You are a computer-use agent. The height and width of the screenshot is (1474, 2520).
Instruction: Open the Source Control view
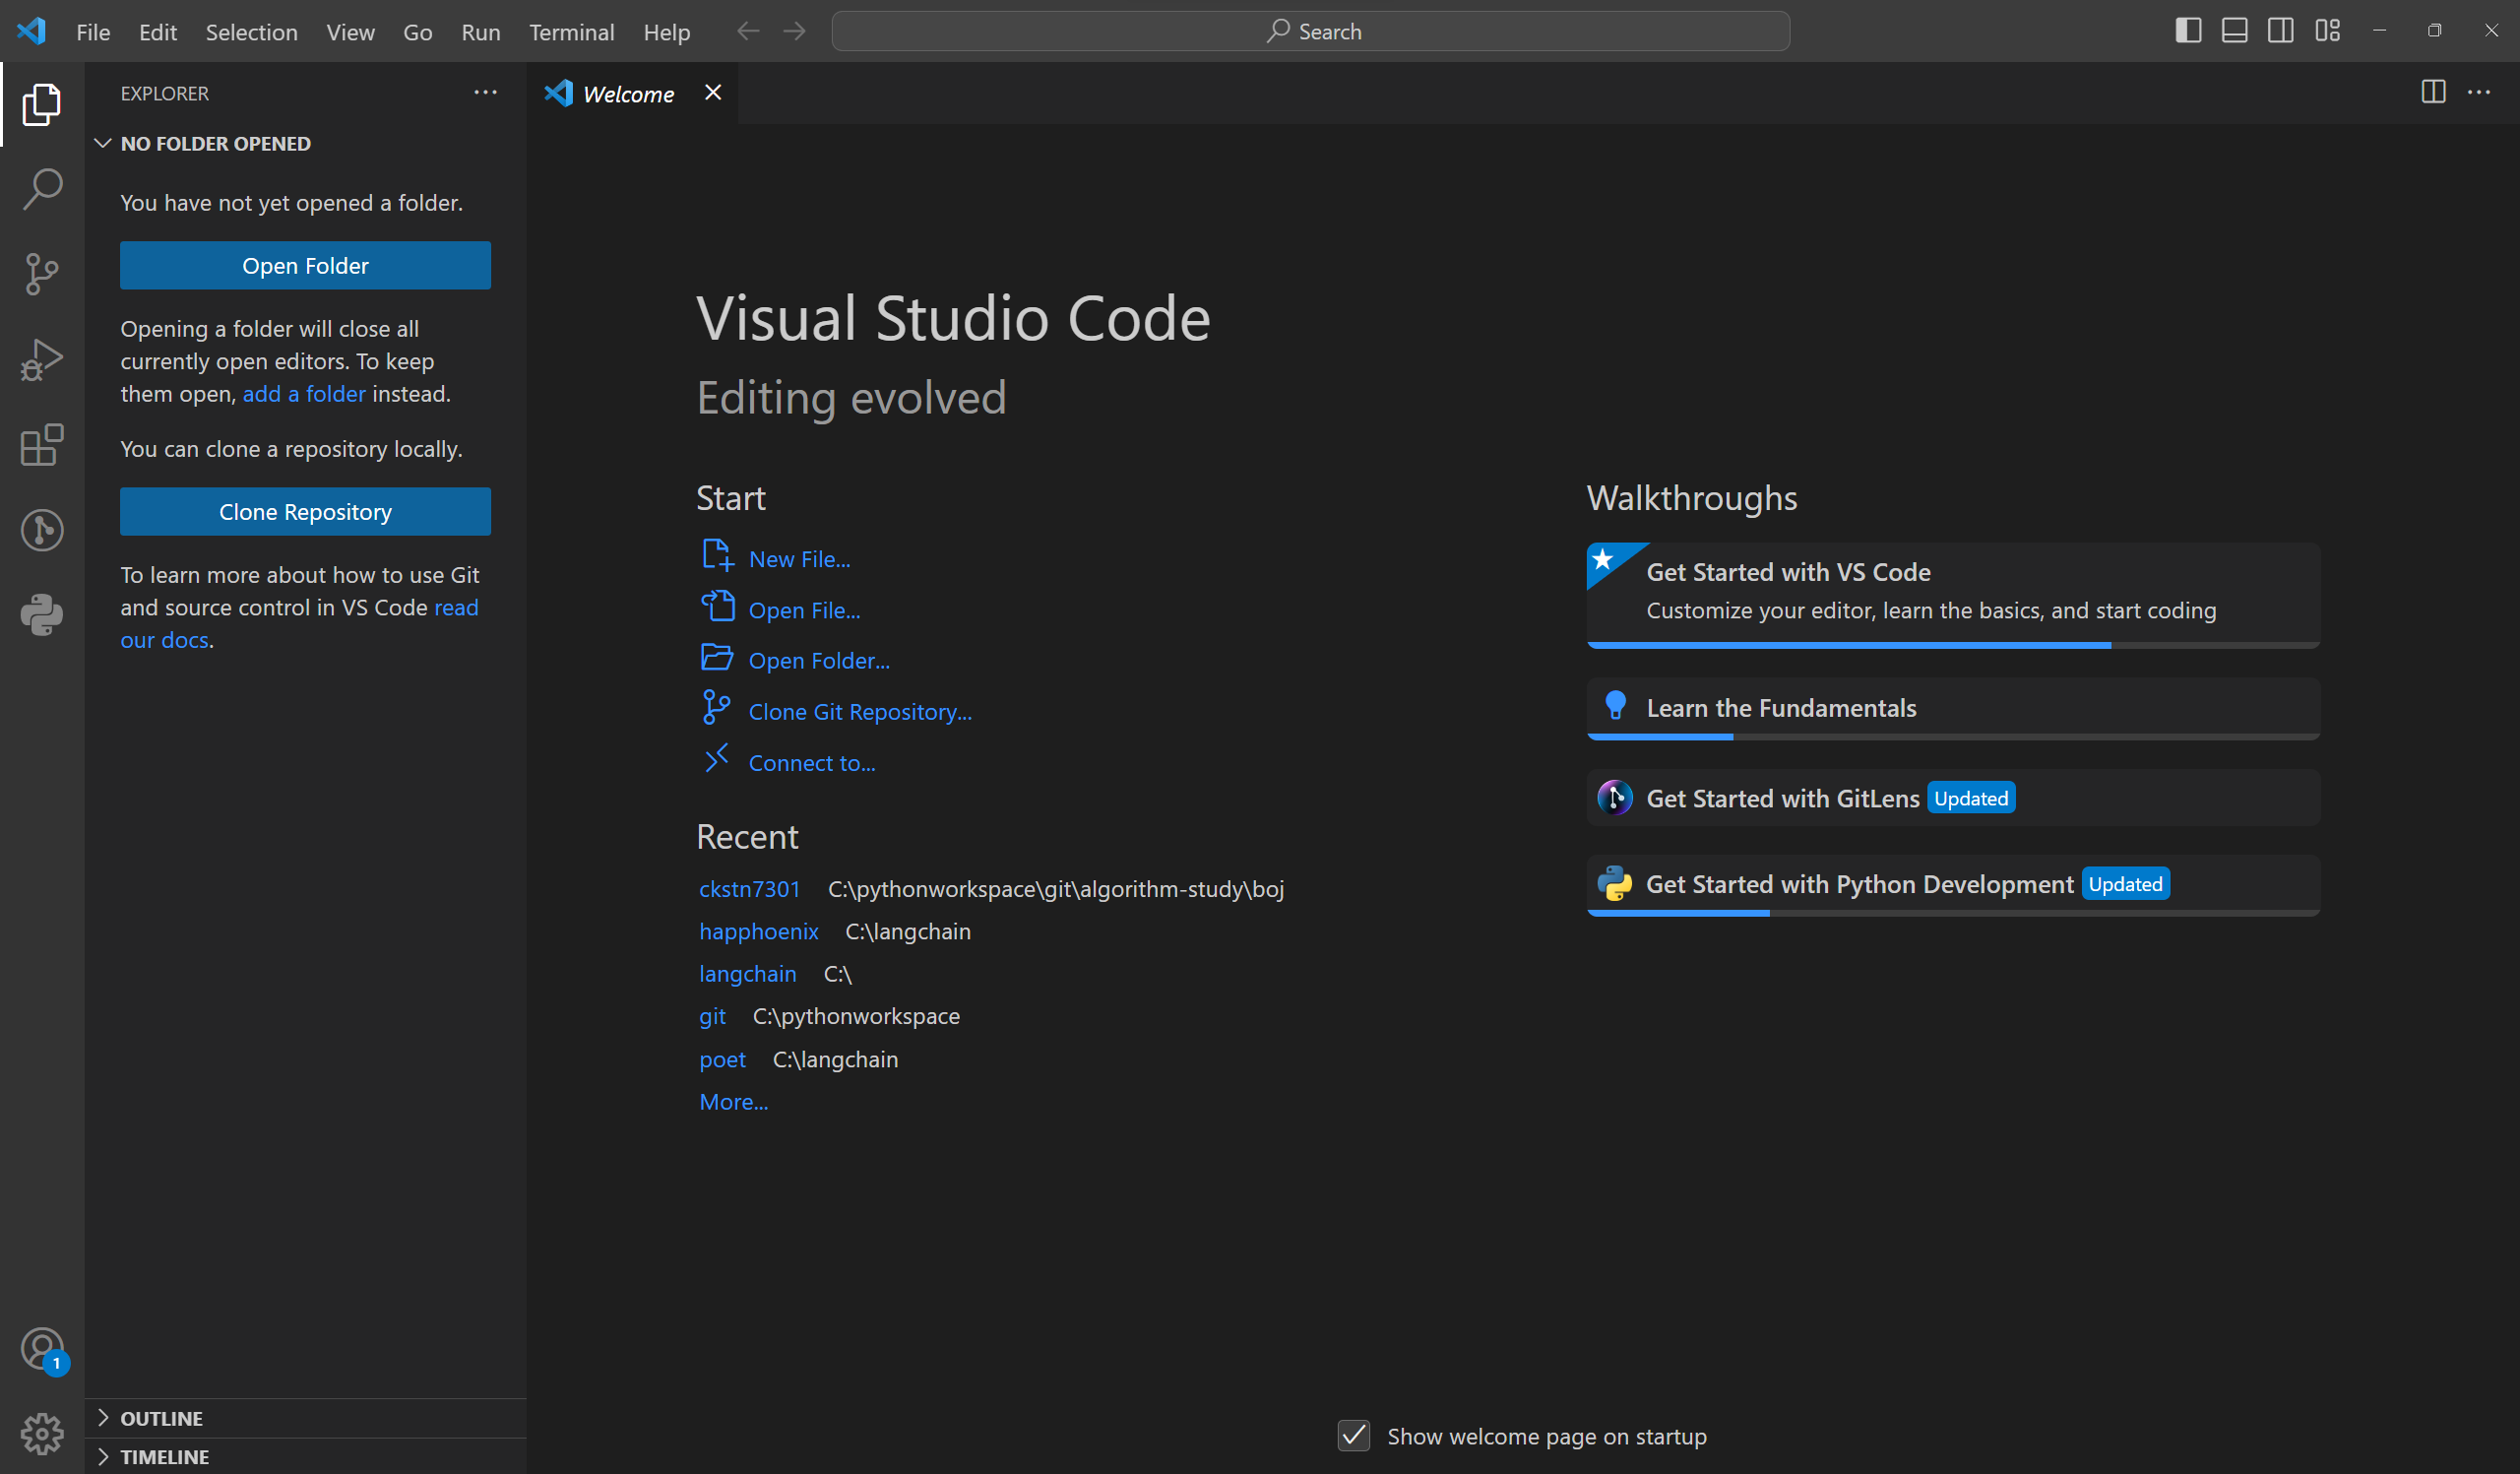tap(42, 274)
